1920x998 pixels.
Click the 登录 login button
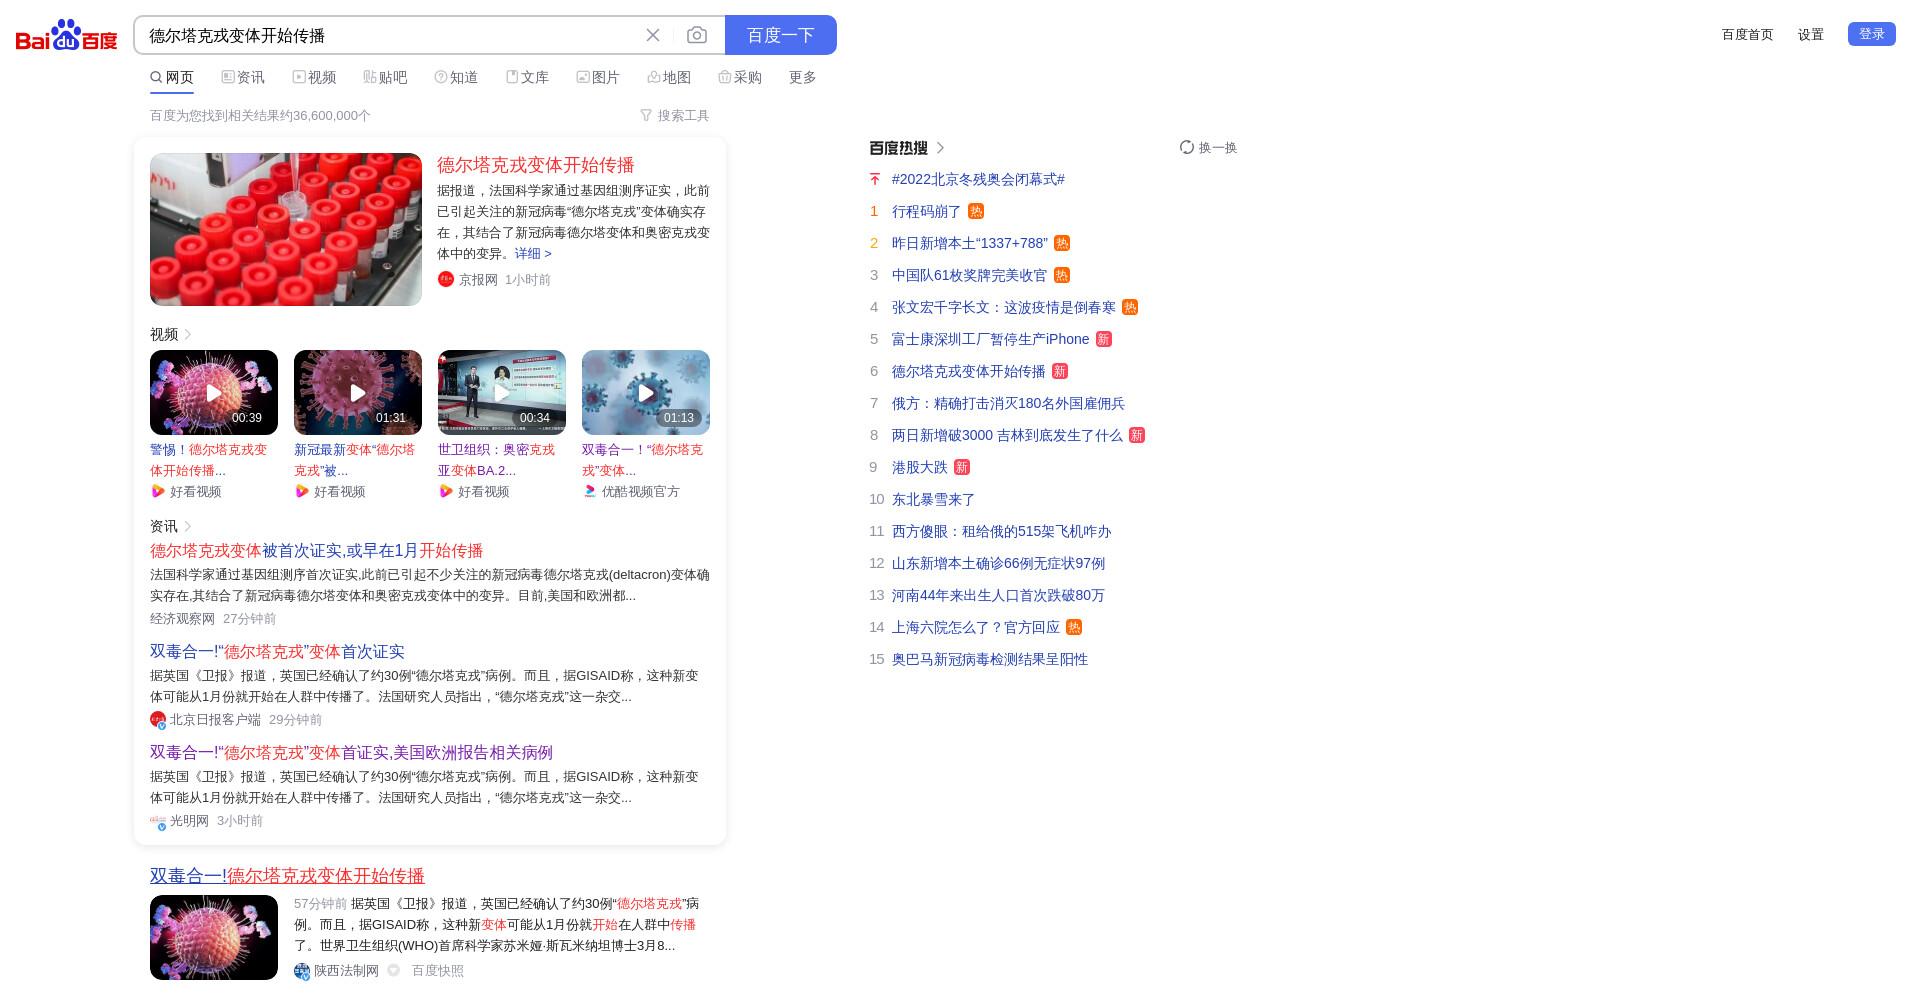click(1872, 34)
